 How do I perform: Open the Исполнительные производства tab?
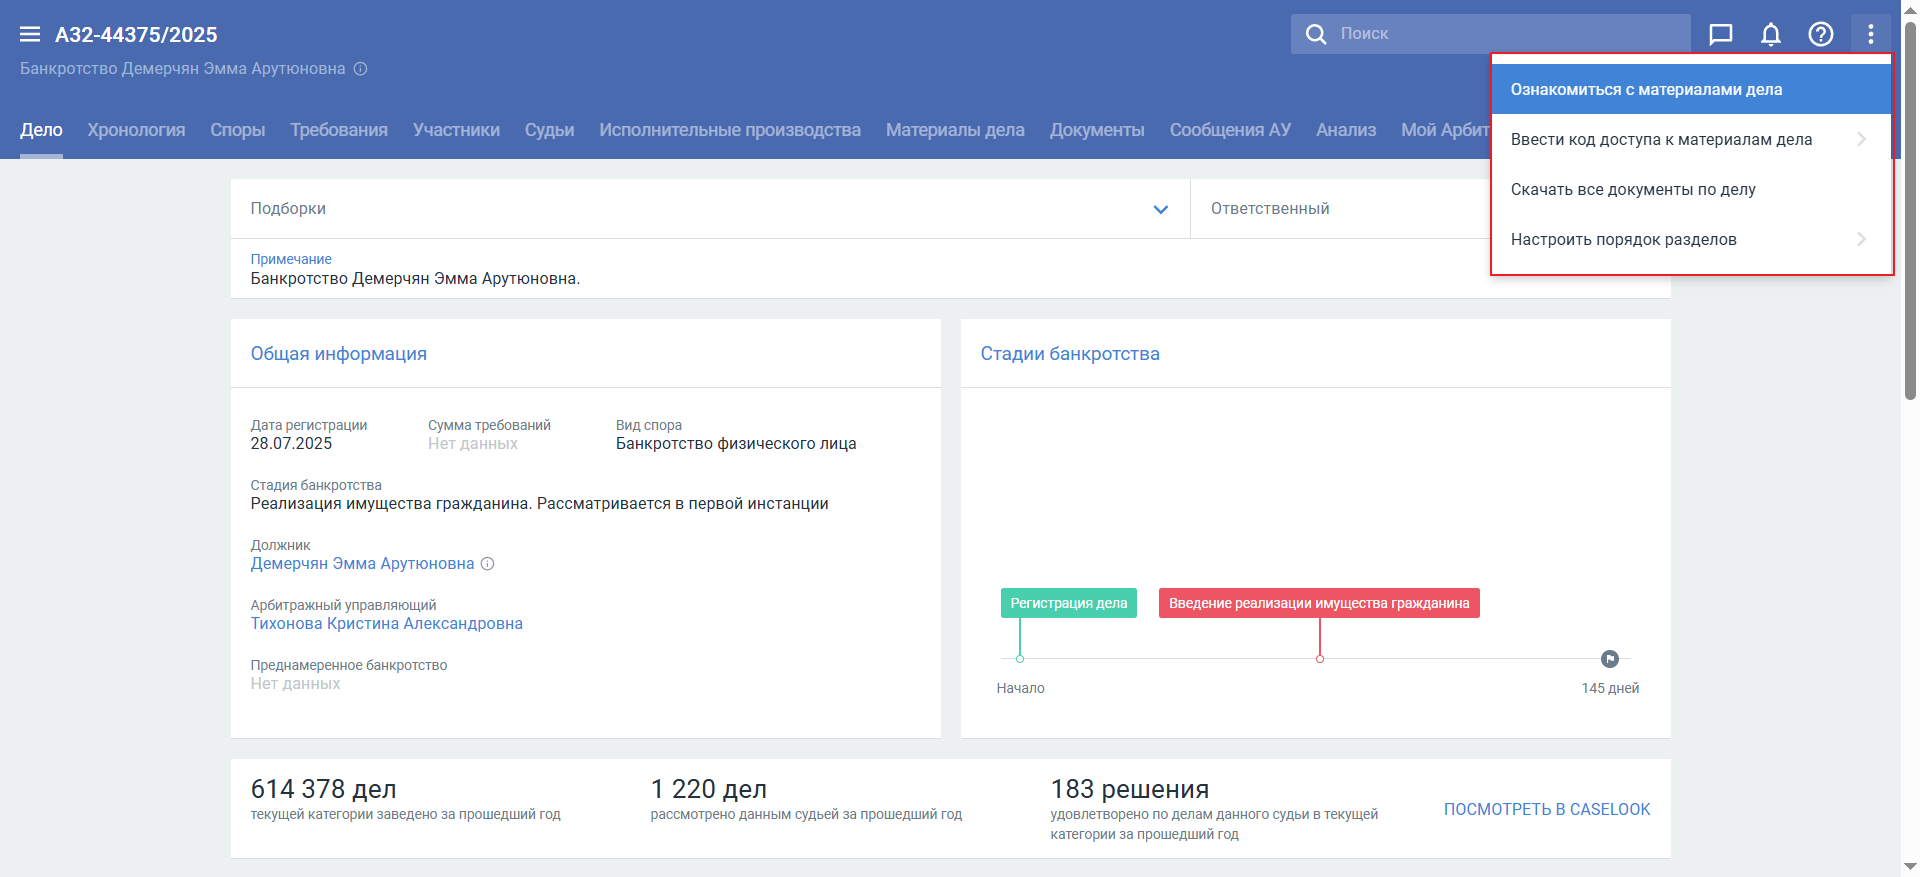729,130
